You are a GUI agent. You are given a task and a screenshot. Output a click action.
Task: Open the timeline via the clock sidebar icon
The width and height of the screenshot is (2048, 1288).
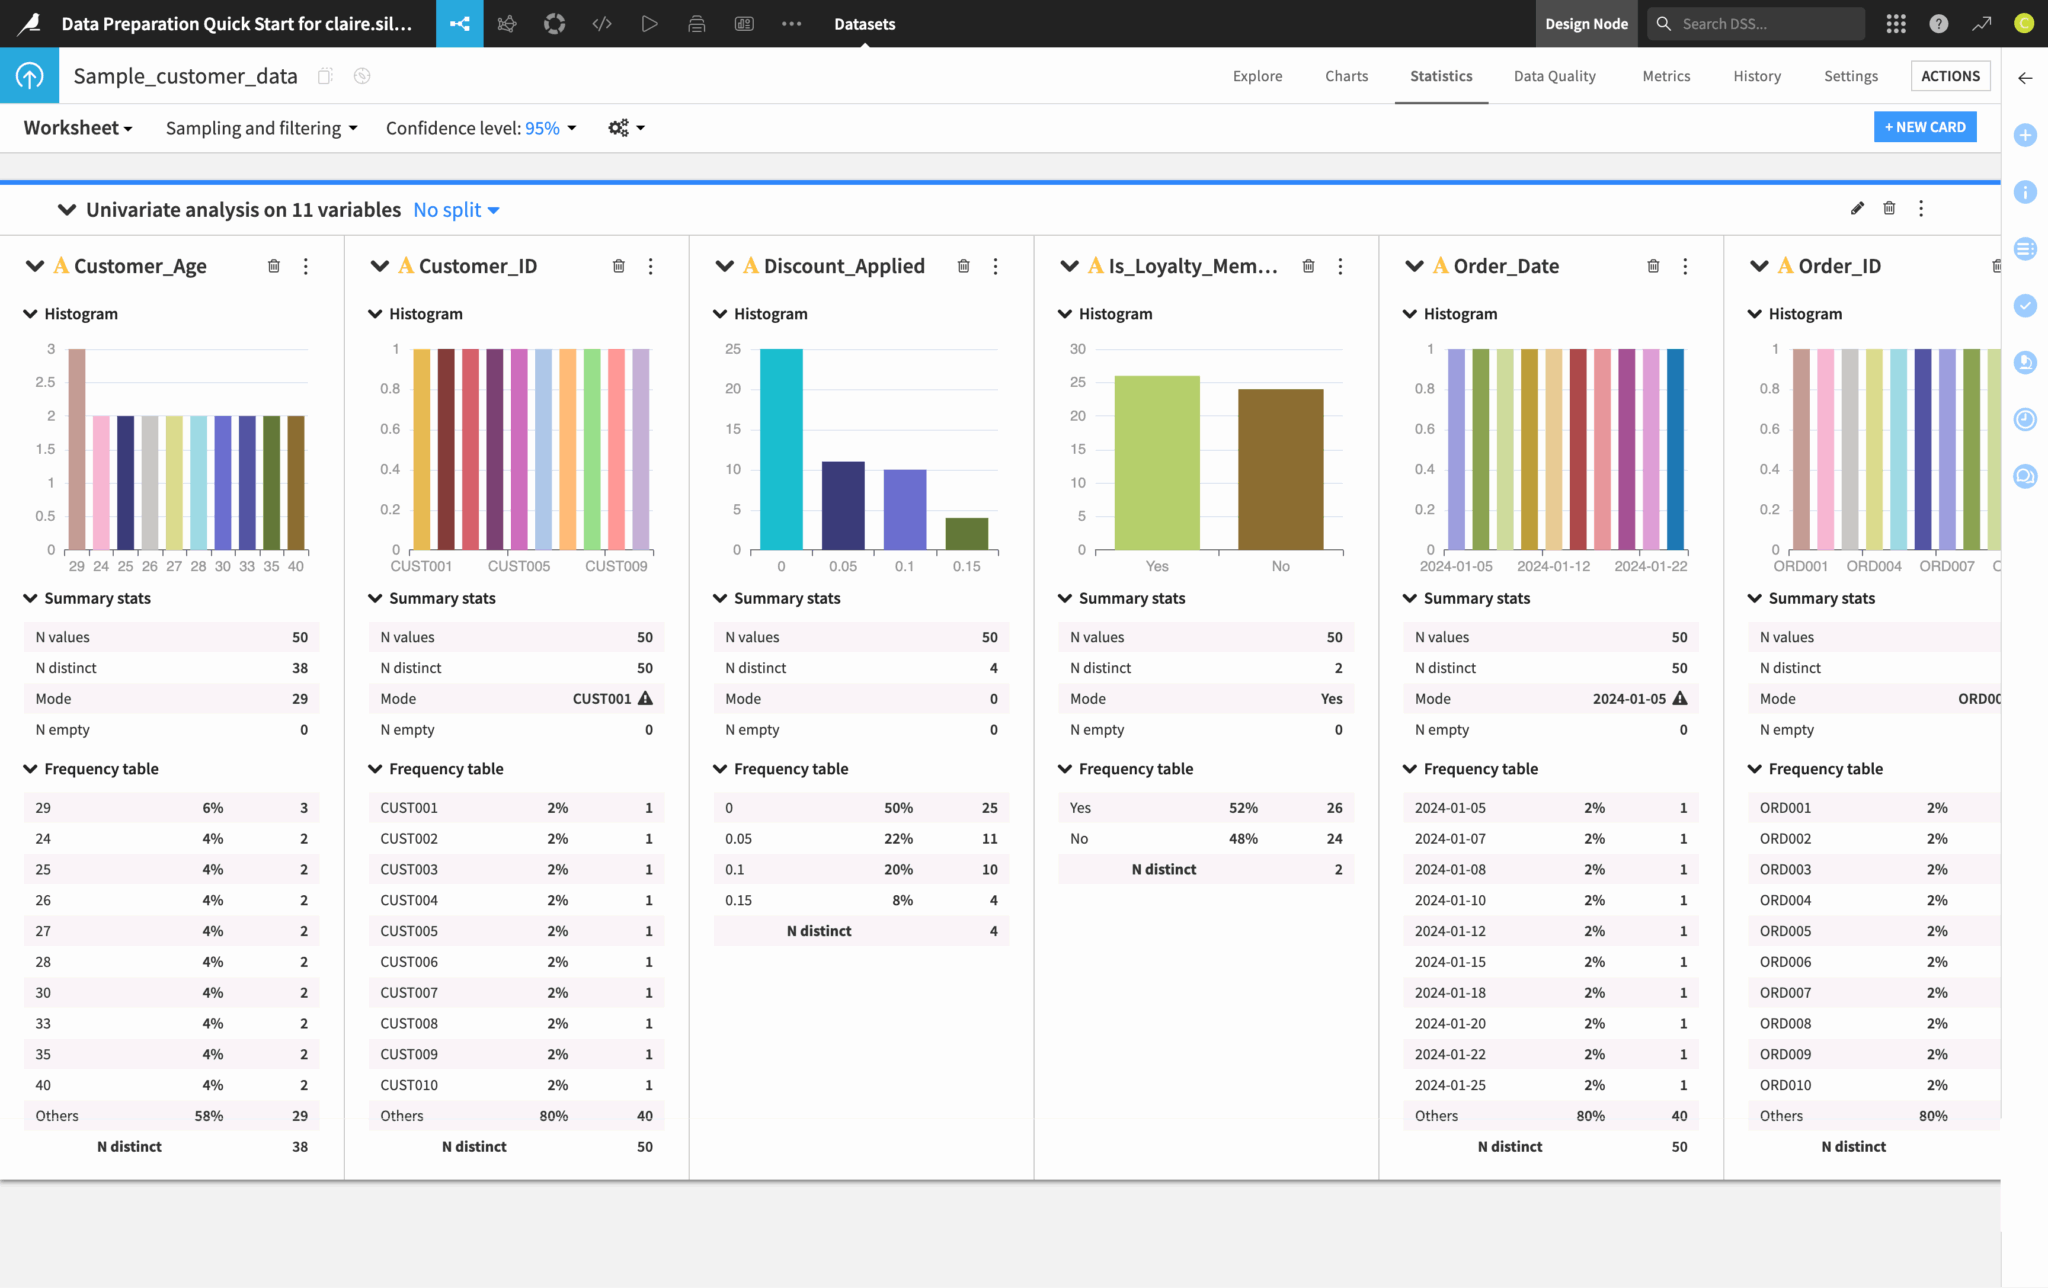pyautogui.click(x=2025, y=420)
